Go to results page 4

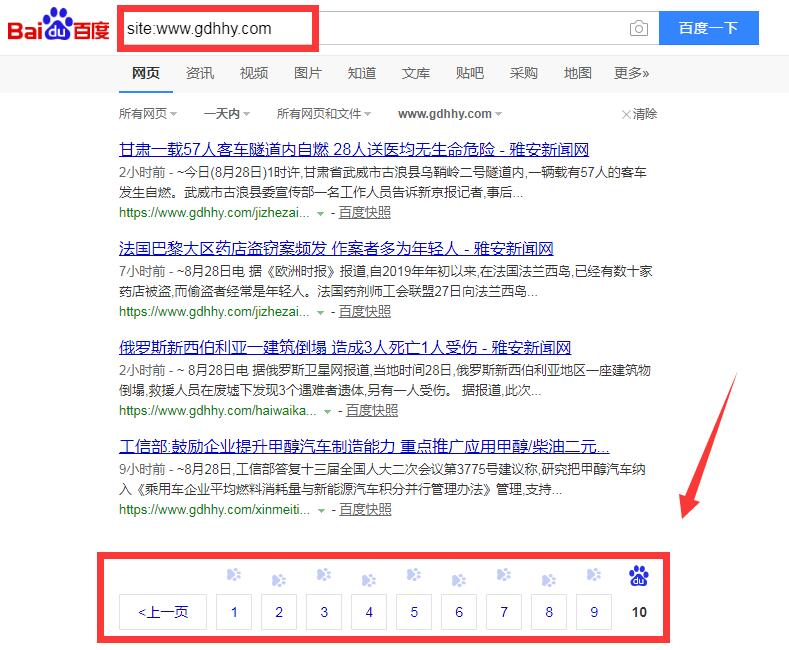point(369,612)
